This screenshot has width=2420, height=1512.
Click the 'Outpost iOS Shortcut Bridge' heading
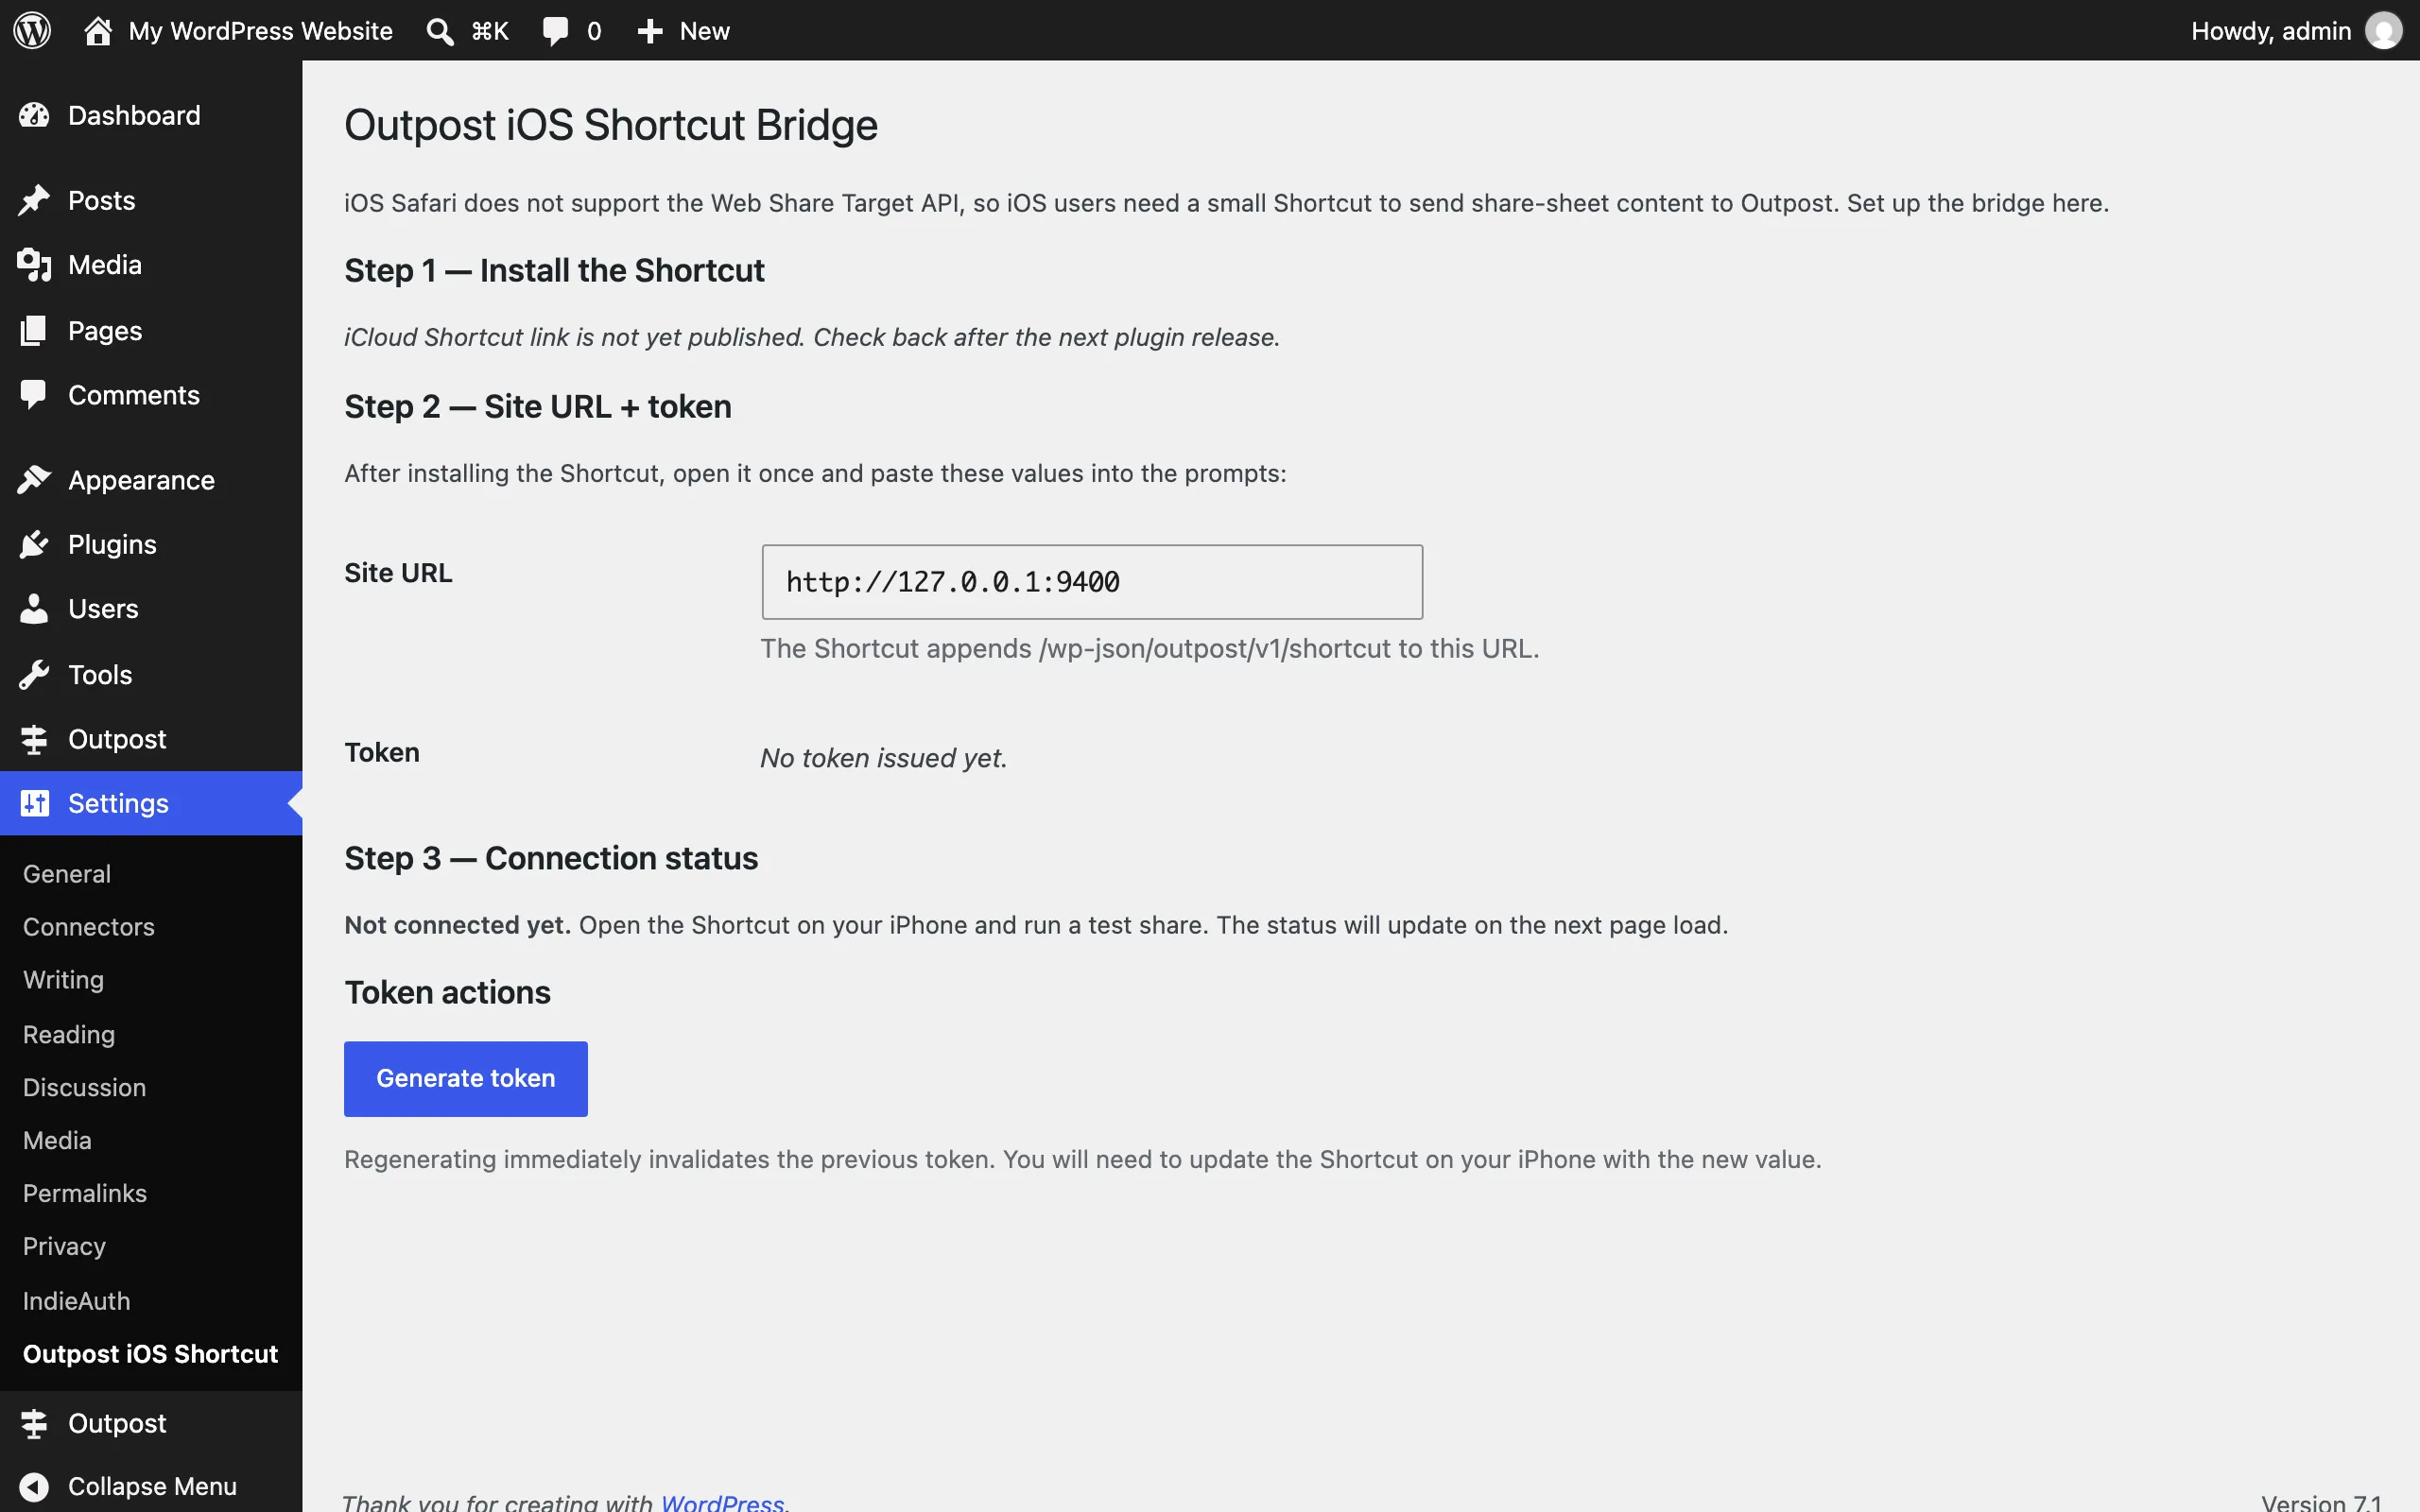point(611,125)
